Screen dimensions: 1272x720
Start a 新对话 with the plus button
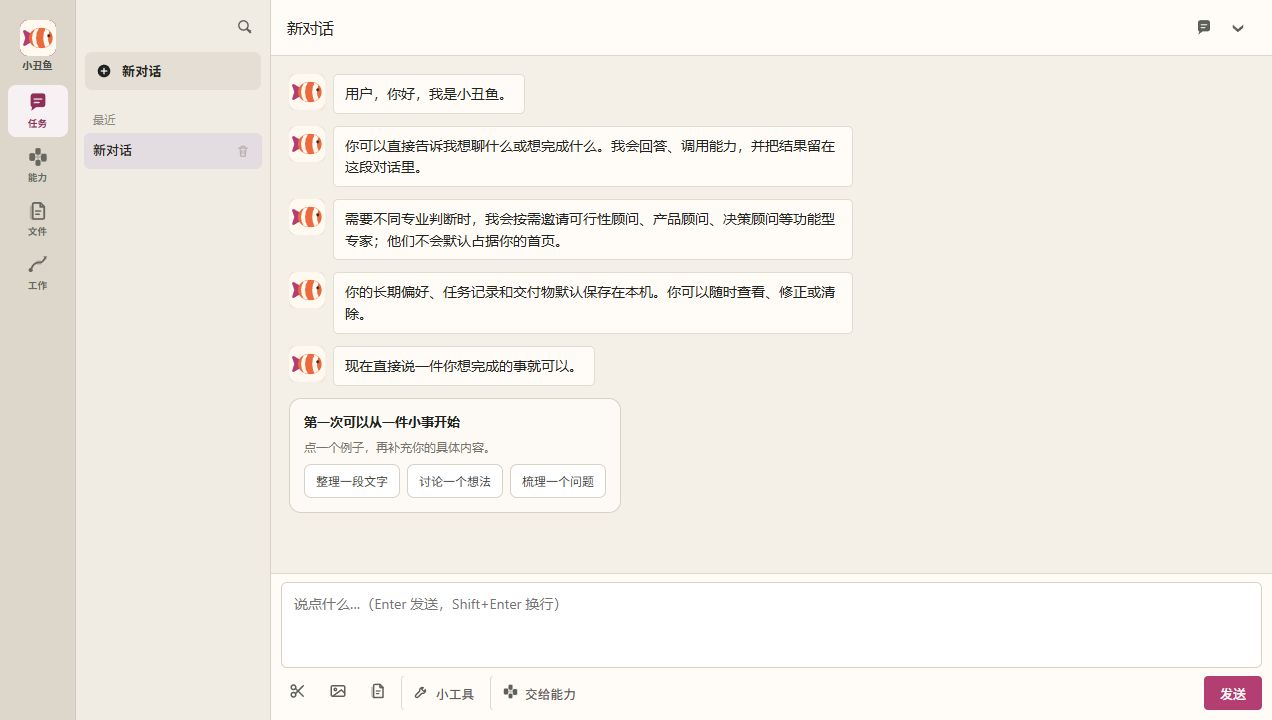pyautogui.click(x=173, y=71)
